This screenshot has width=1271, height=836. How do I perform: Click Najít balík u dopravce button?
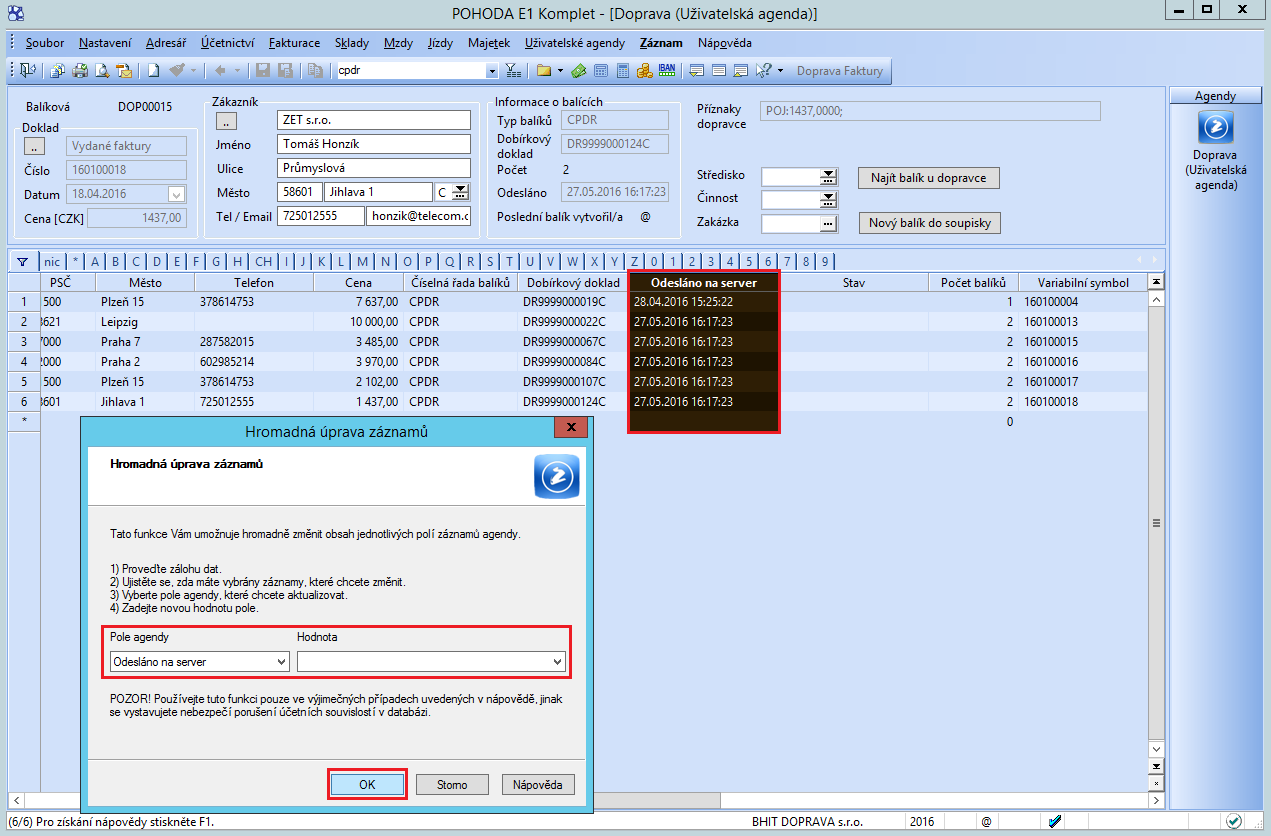(929, 178)
